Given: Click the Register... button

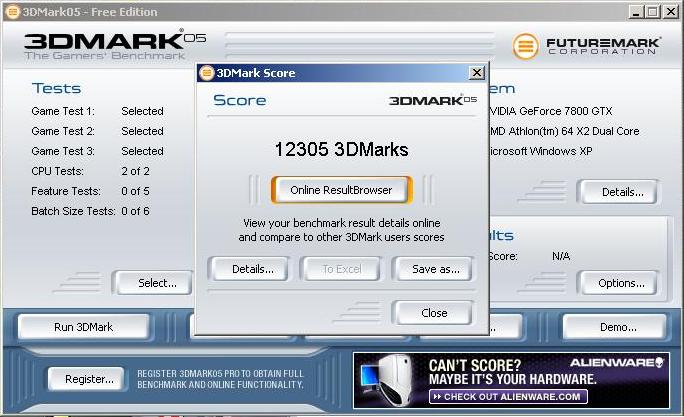Looking at the screenshot, I should point(86,379).
